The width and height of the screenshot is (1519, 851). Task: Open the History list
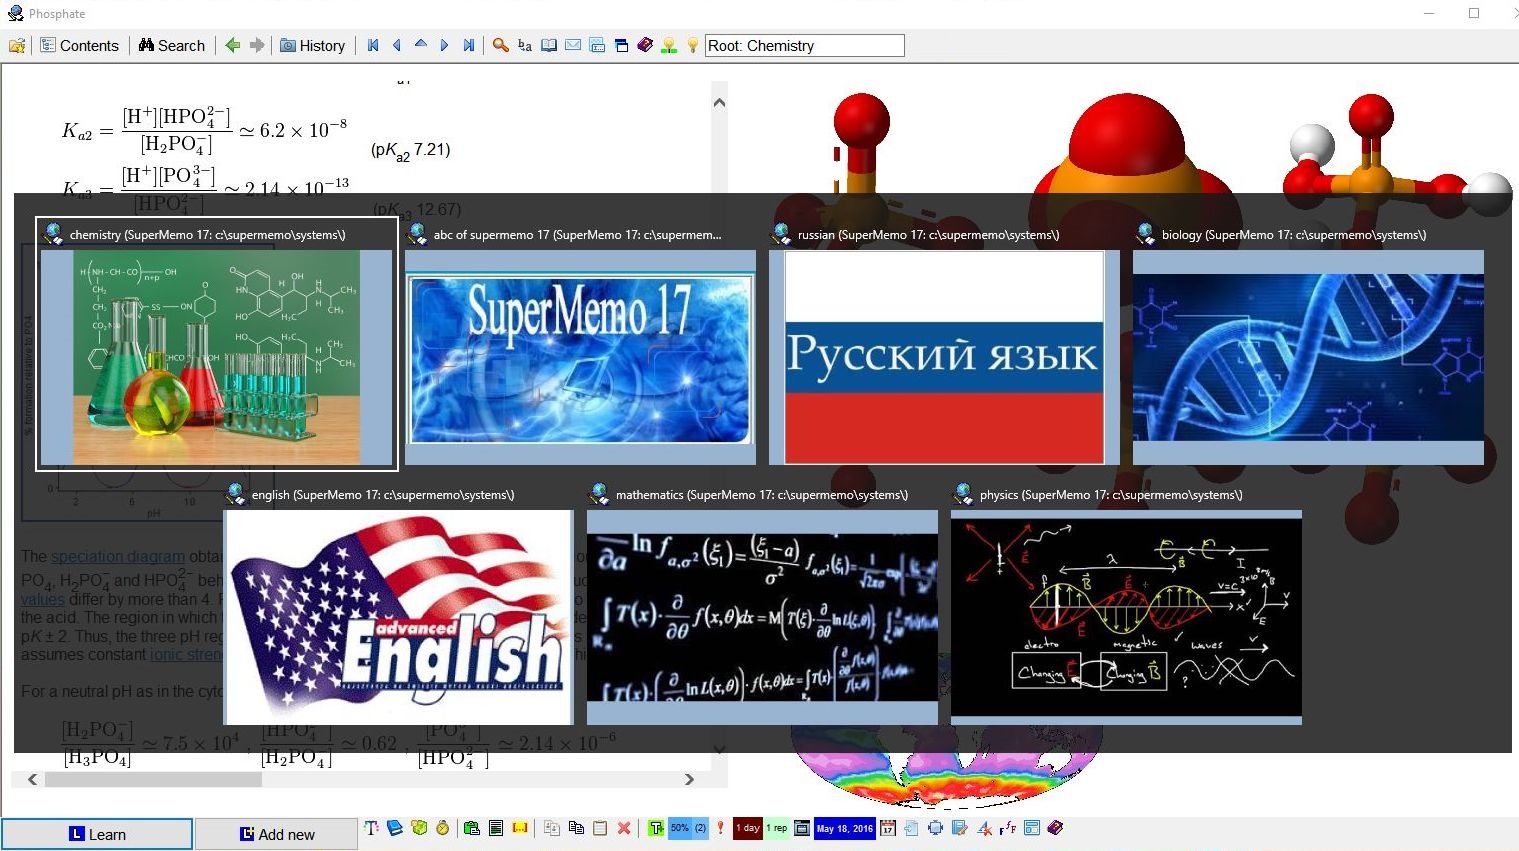coord(312,46)
